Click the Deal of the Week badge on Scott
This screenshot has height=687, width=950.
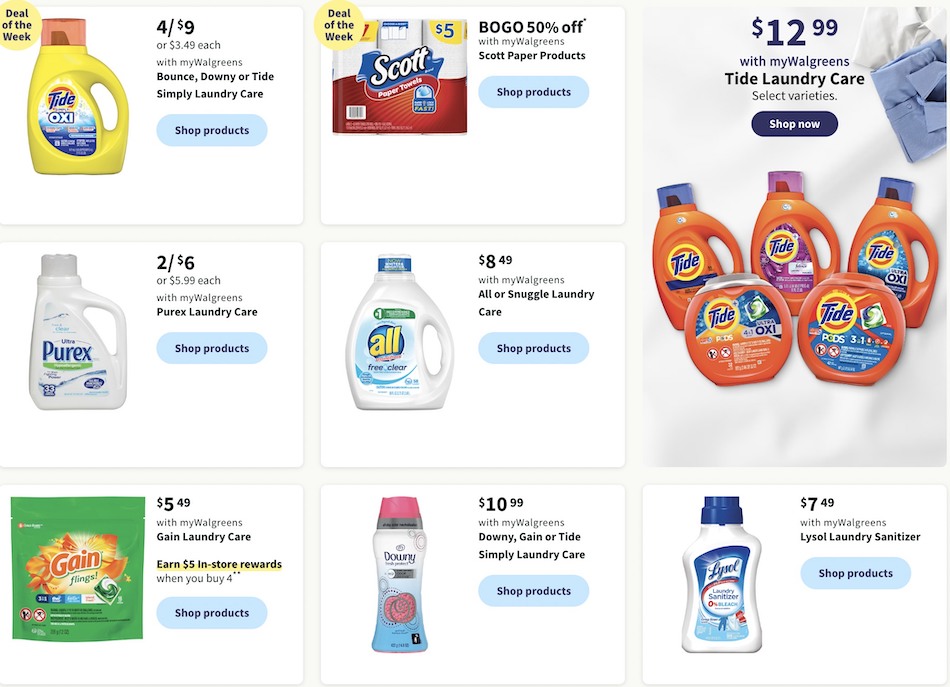tap(339, 24)
